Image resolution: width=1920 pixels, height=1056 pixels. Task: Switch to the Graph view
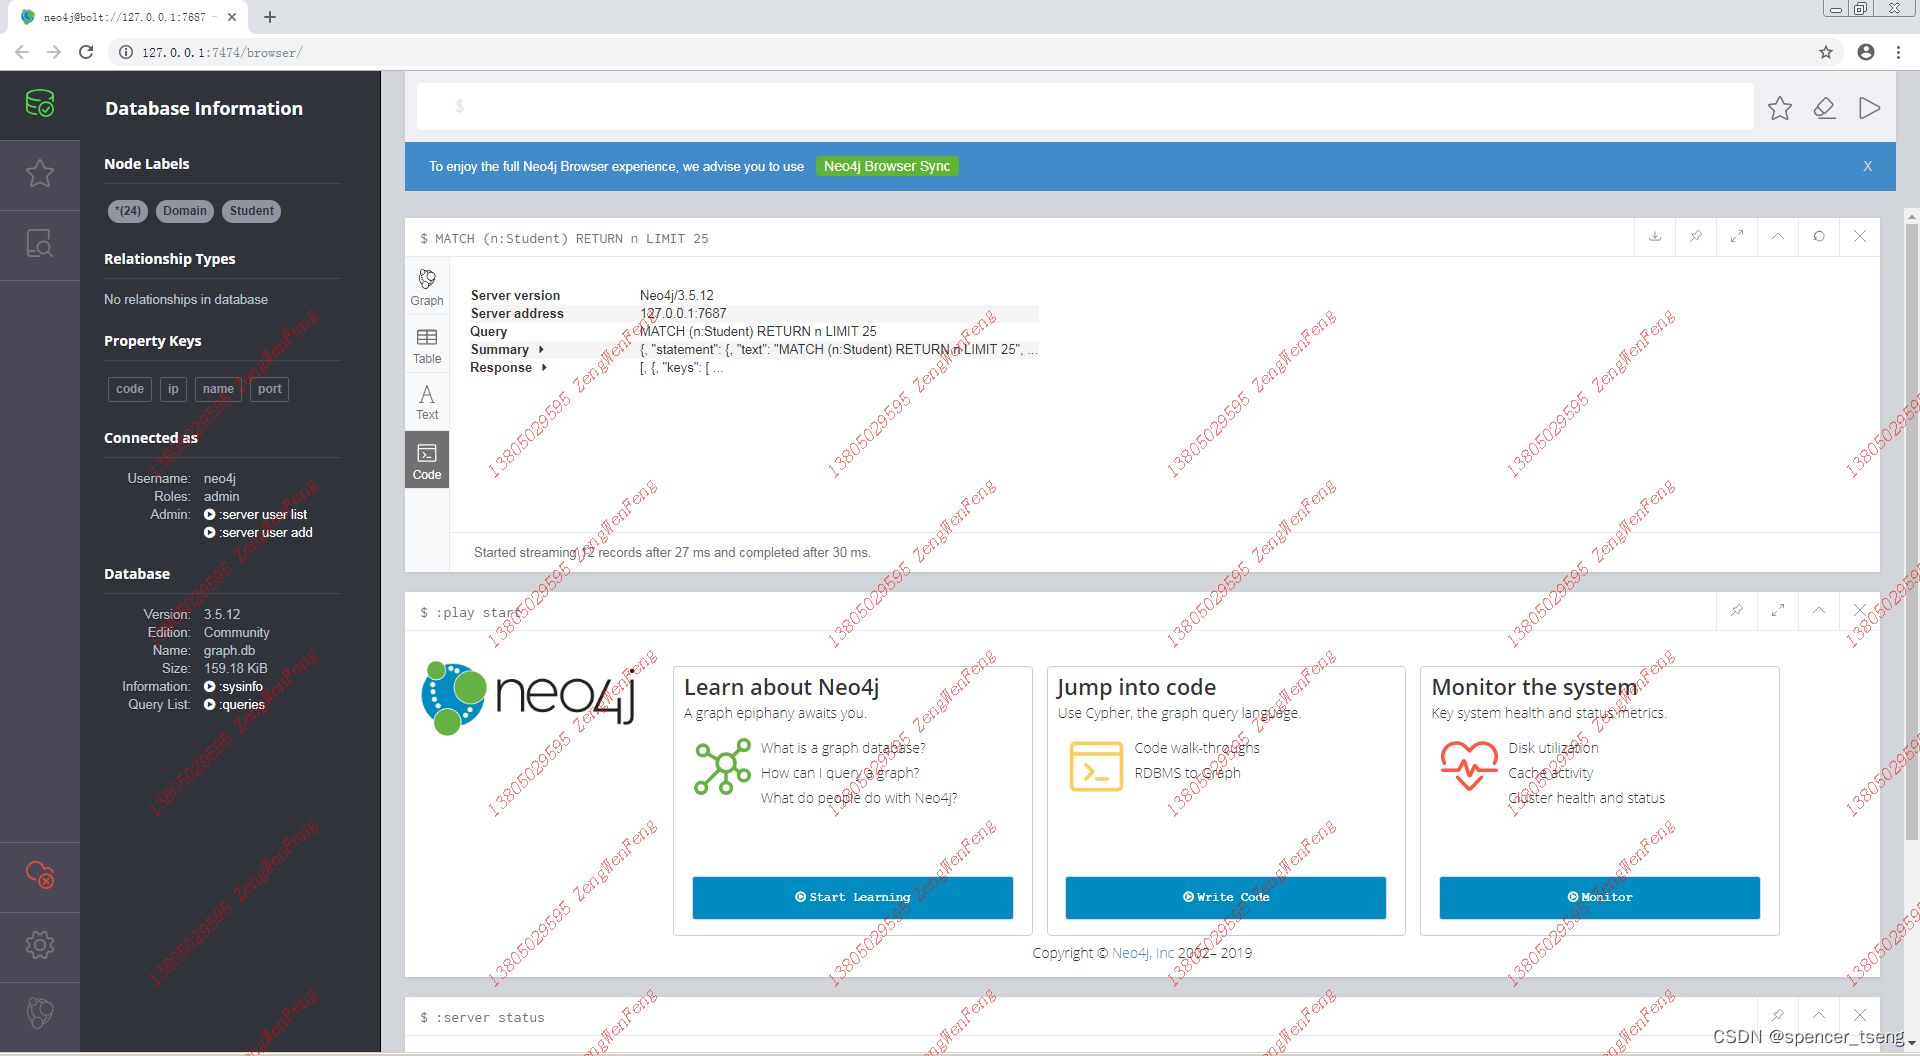tap(427, 287)
